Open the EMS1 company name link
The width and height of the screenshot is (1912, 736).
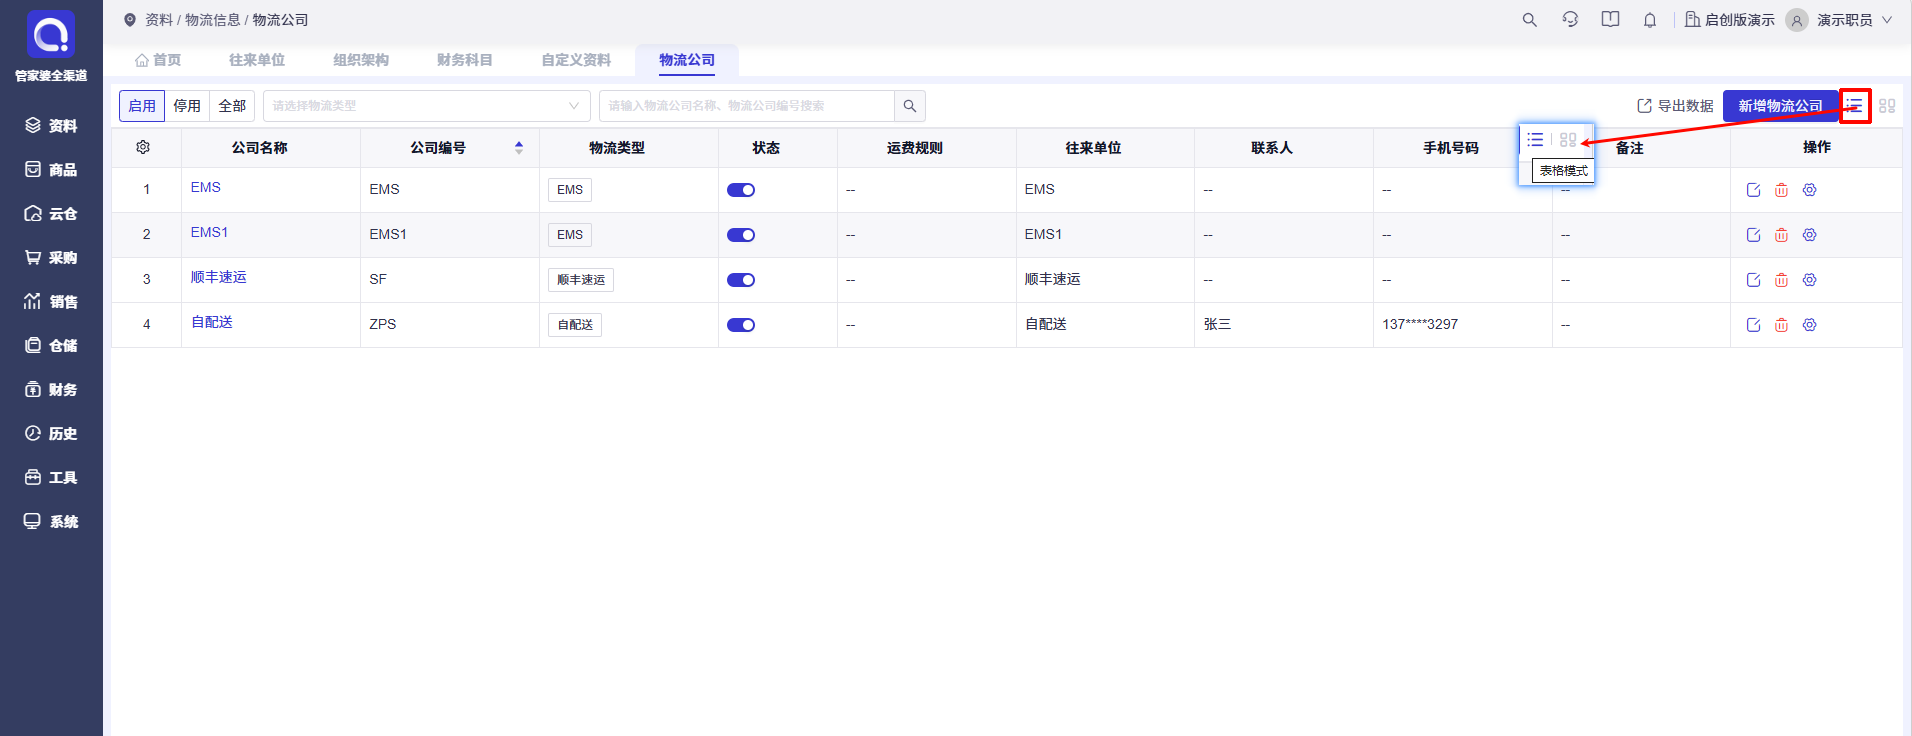click(x=209, y=232)
